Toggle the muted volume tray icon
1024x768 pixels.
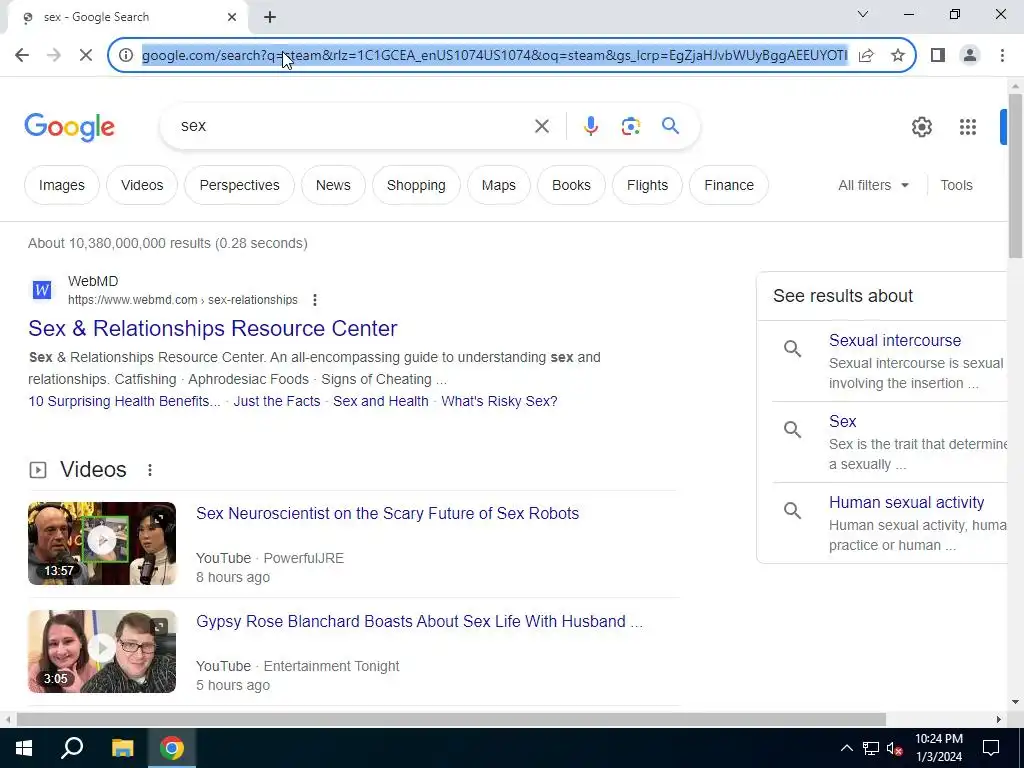point(895,748)
